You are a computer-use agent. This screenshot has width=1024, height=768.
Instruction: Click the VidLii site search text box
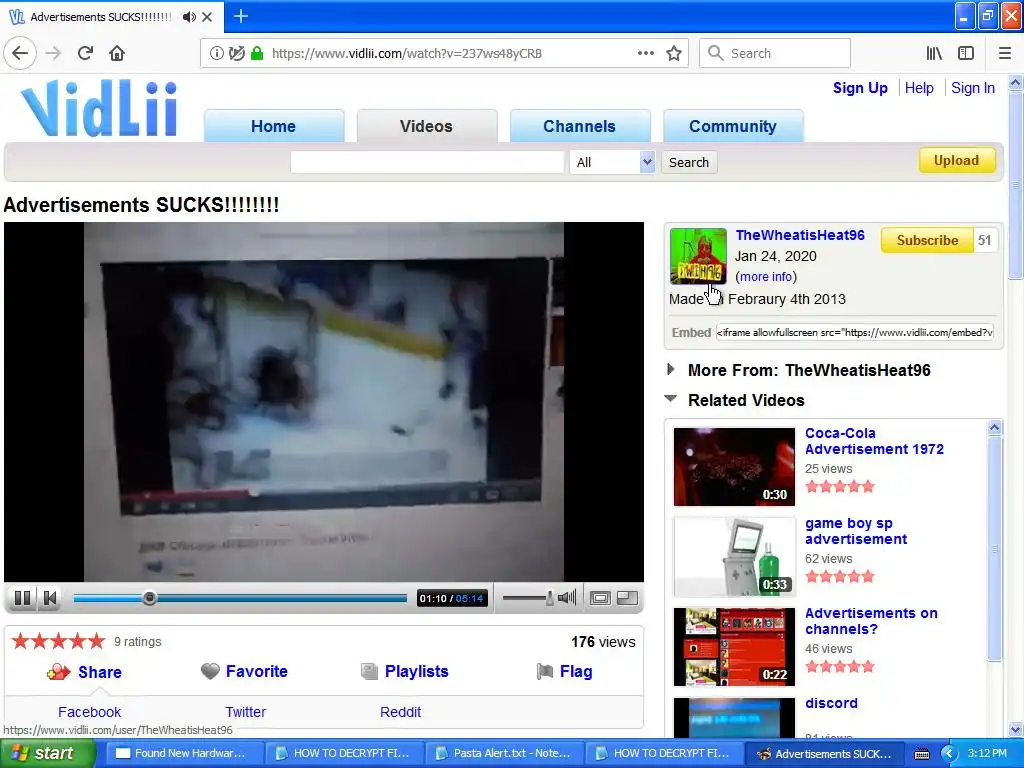(x=427, y=163)
